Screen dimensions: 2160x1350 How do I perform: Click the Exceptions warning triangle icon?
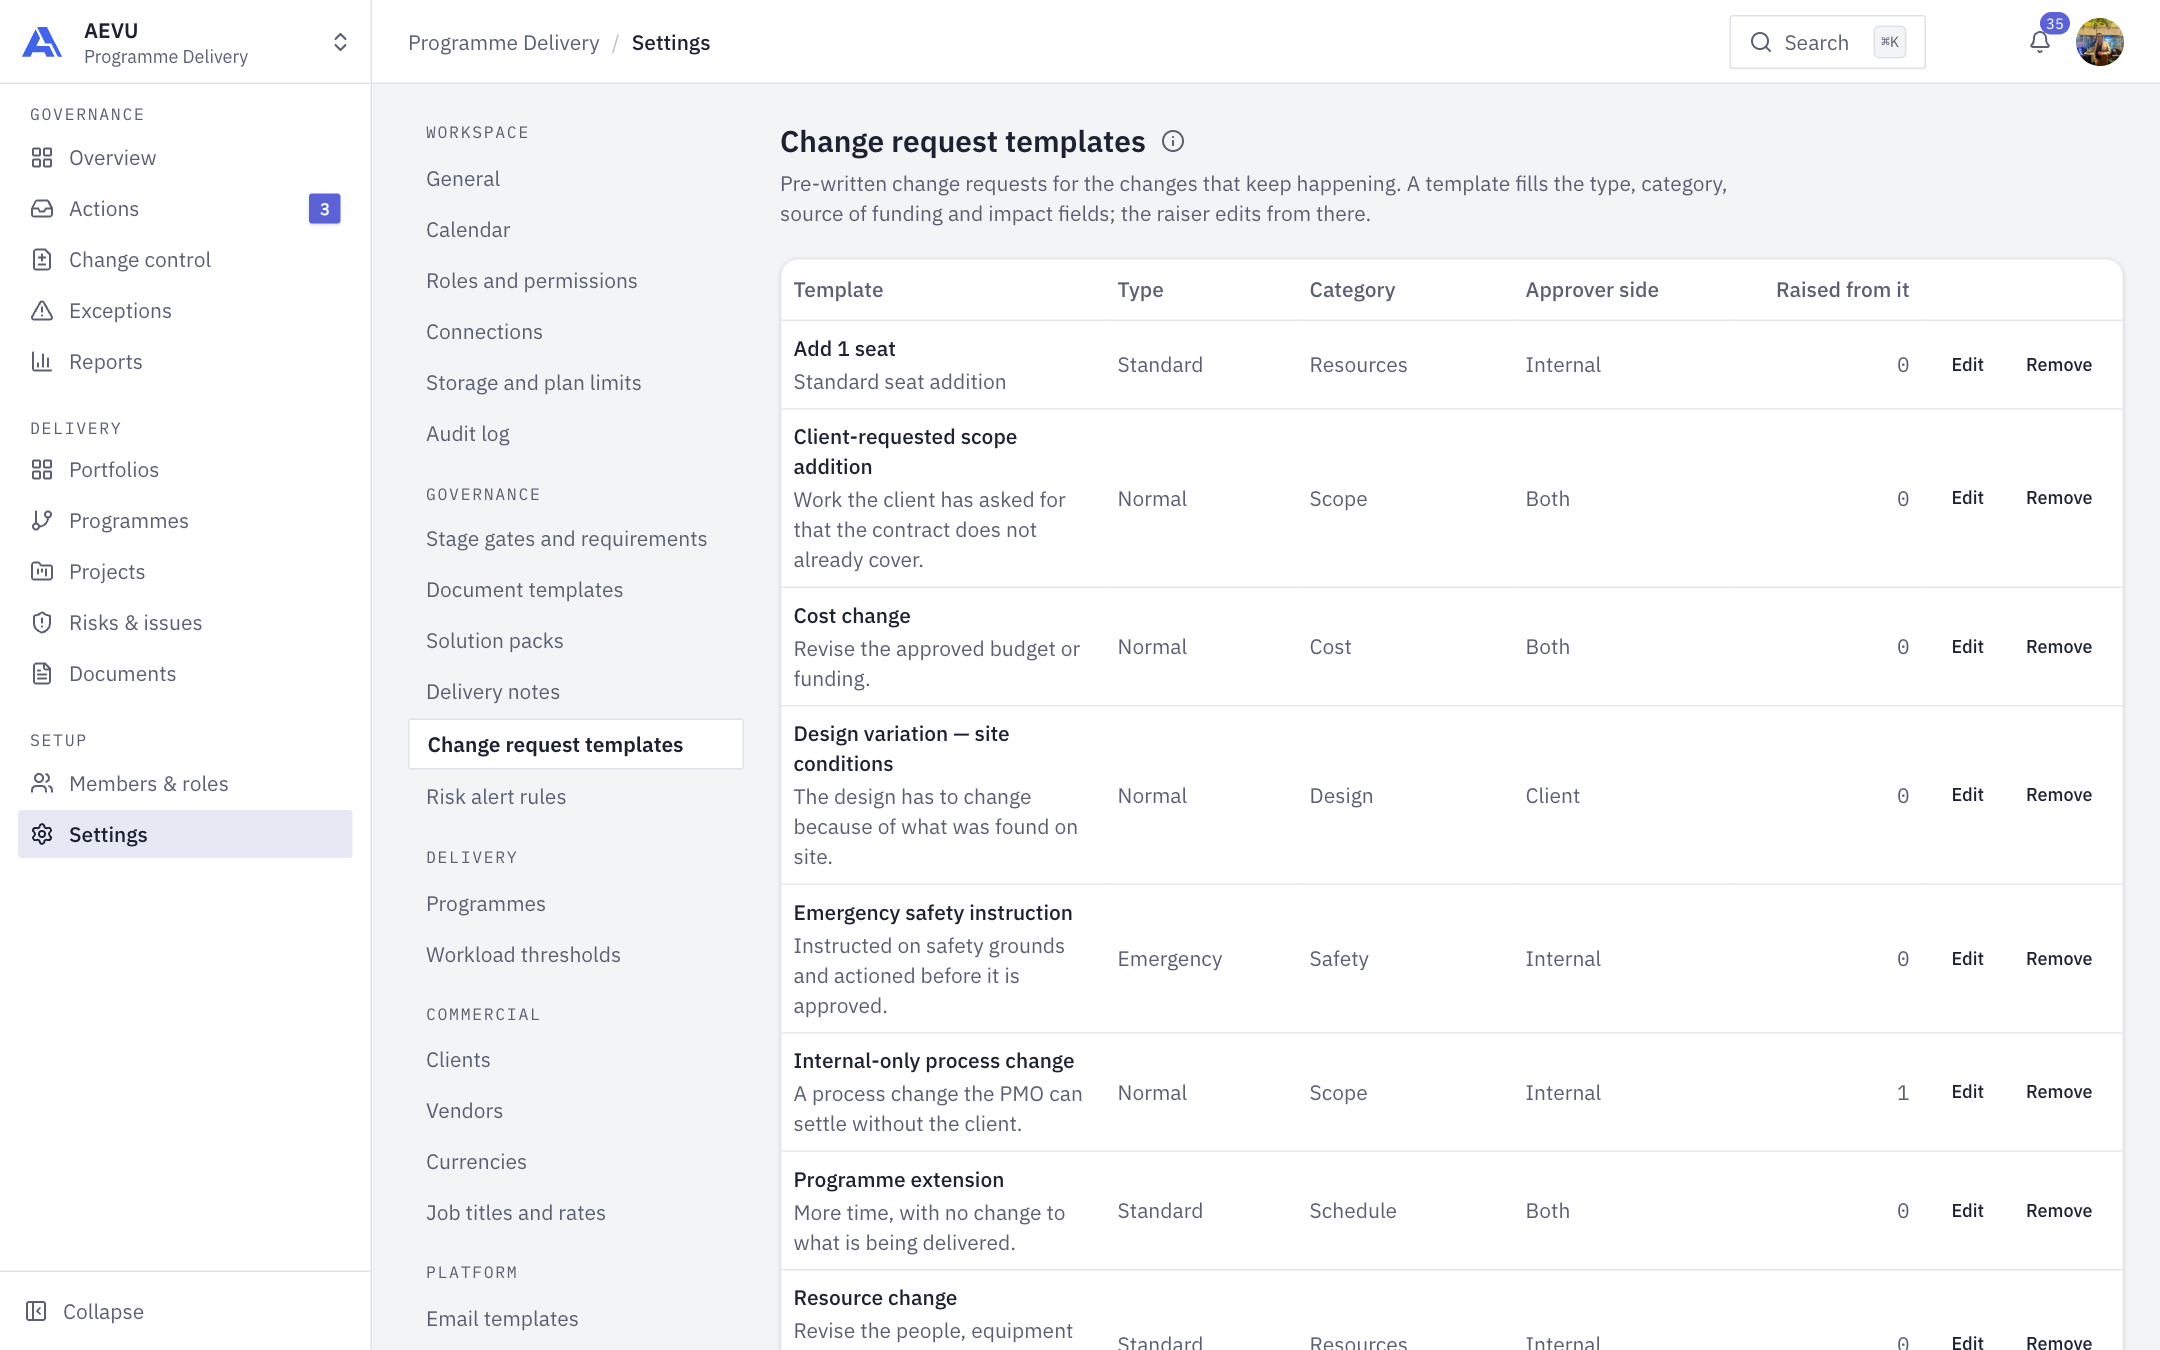[x=42, y=311]
